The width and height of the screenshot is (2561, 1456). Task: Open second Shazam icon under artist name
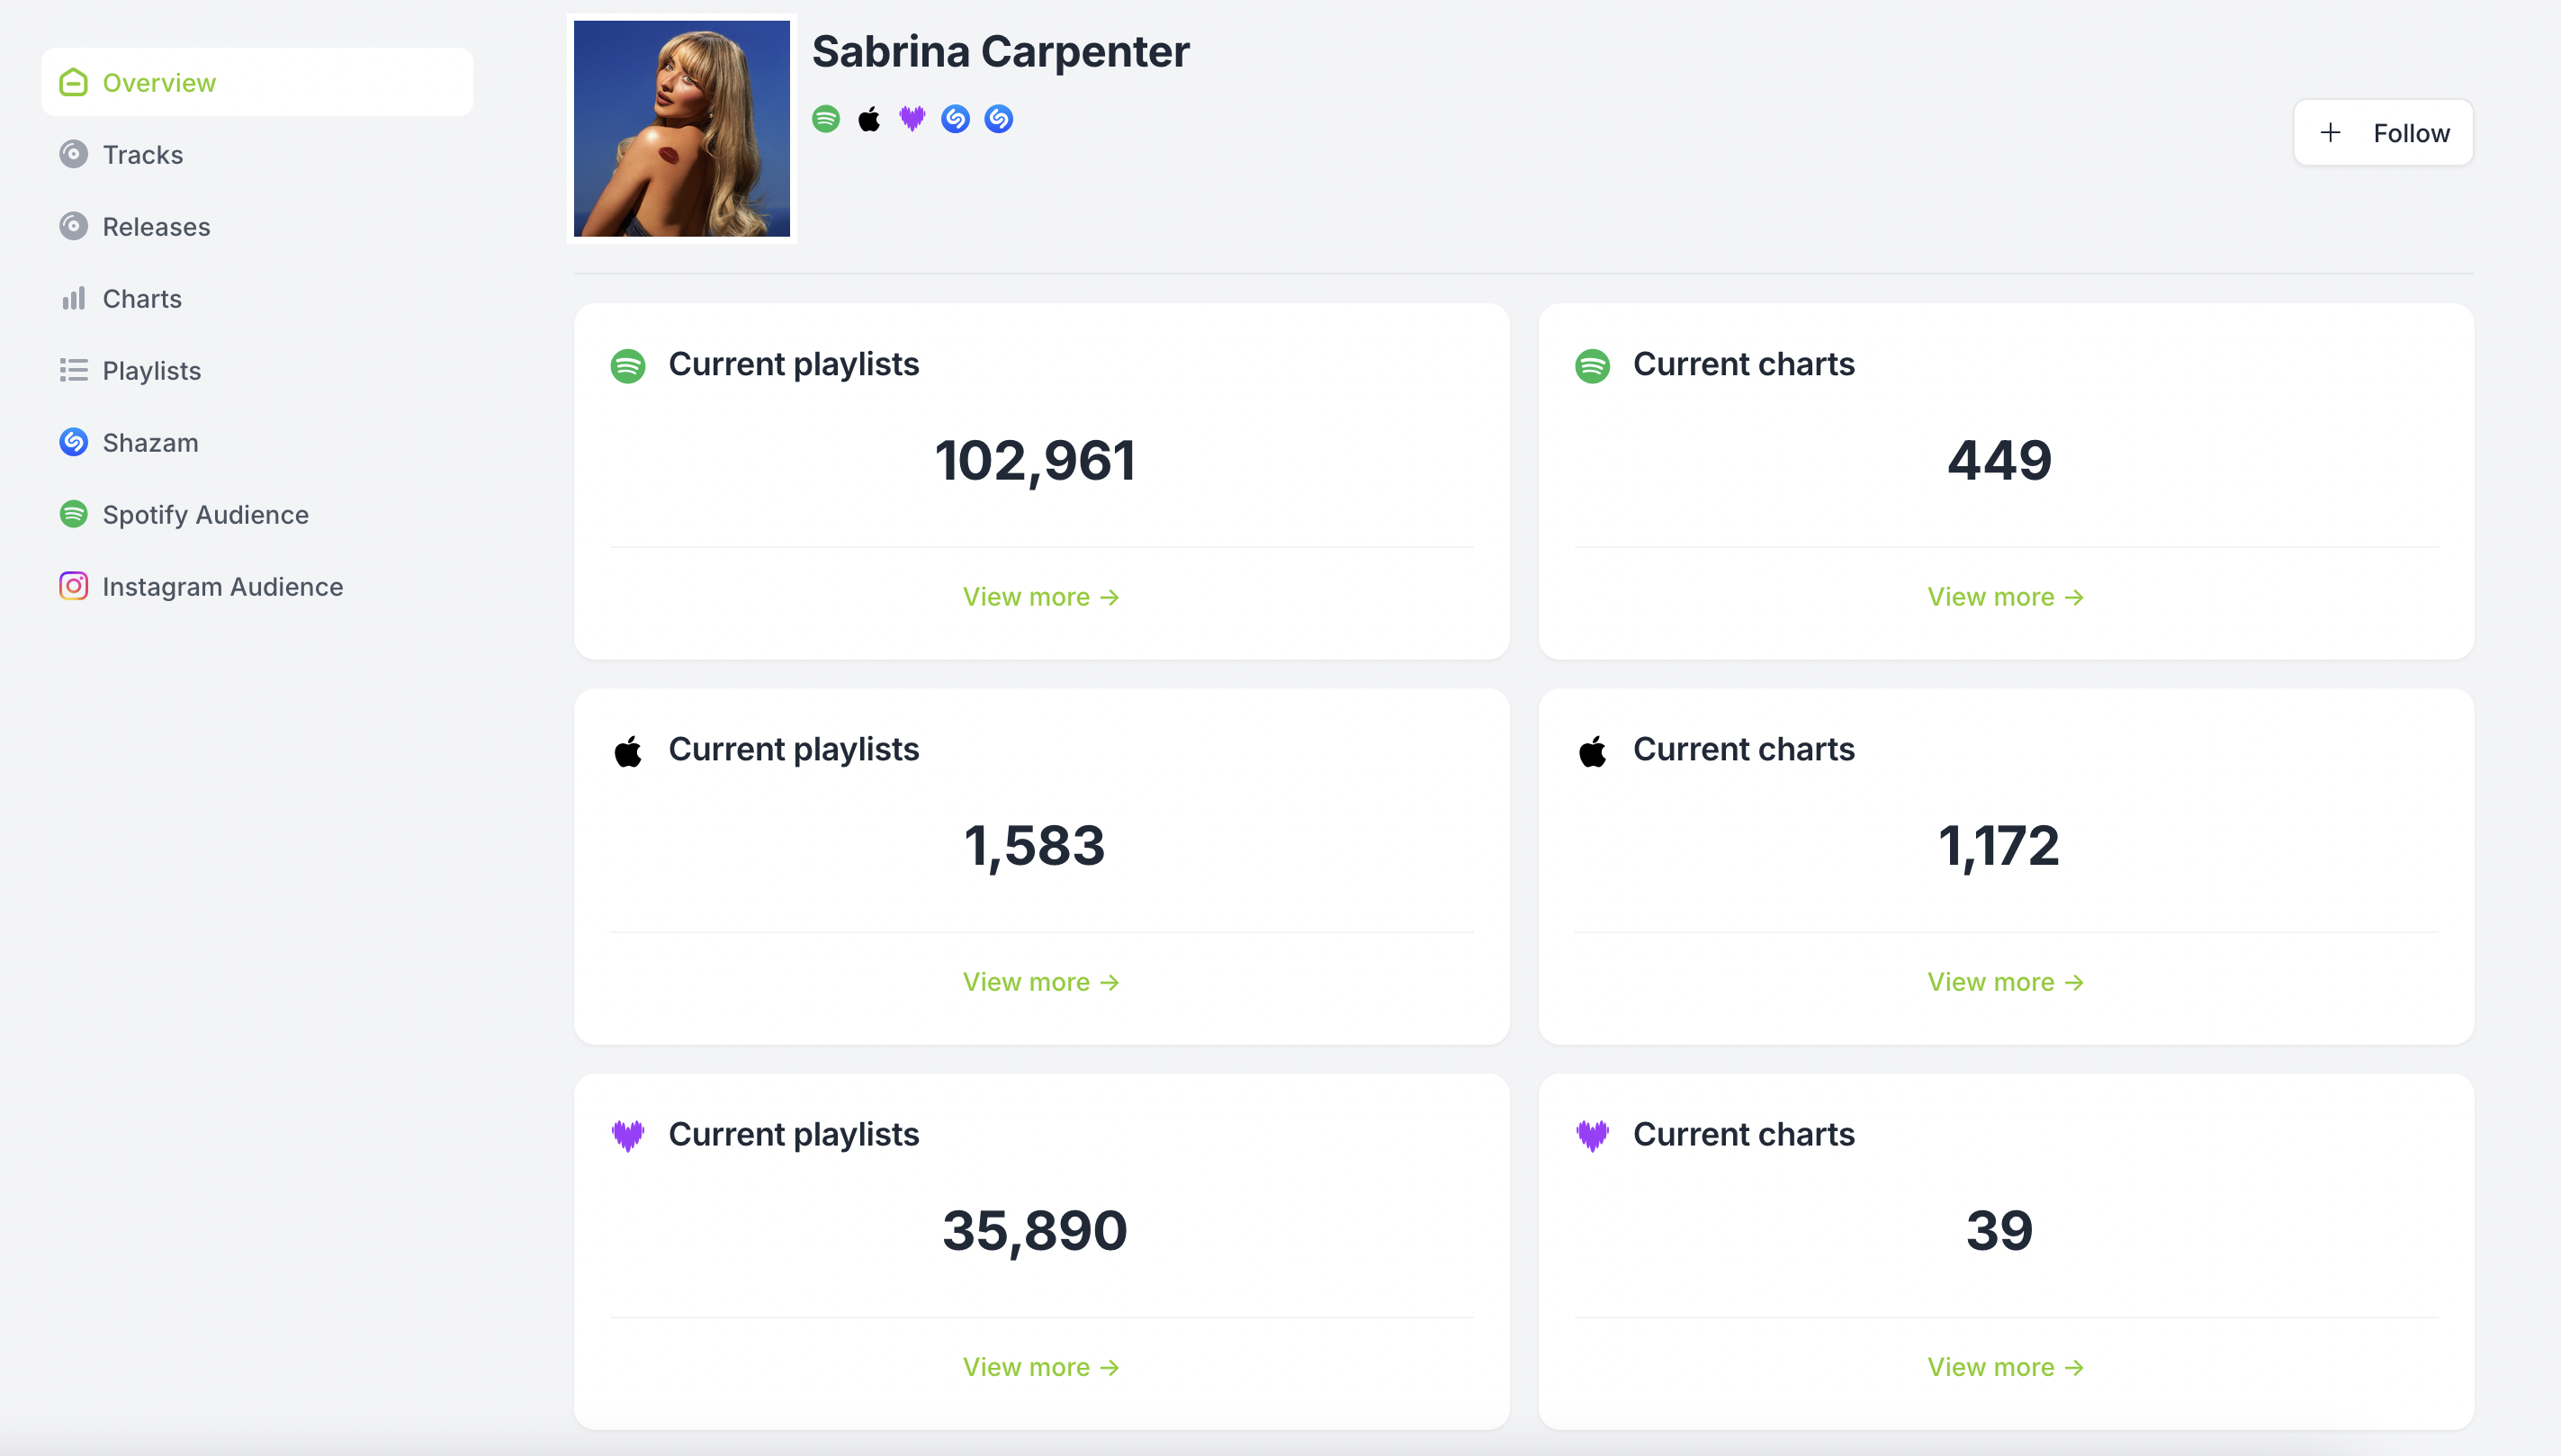[x=998, y=119]
